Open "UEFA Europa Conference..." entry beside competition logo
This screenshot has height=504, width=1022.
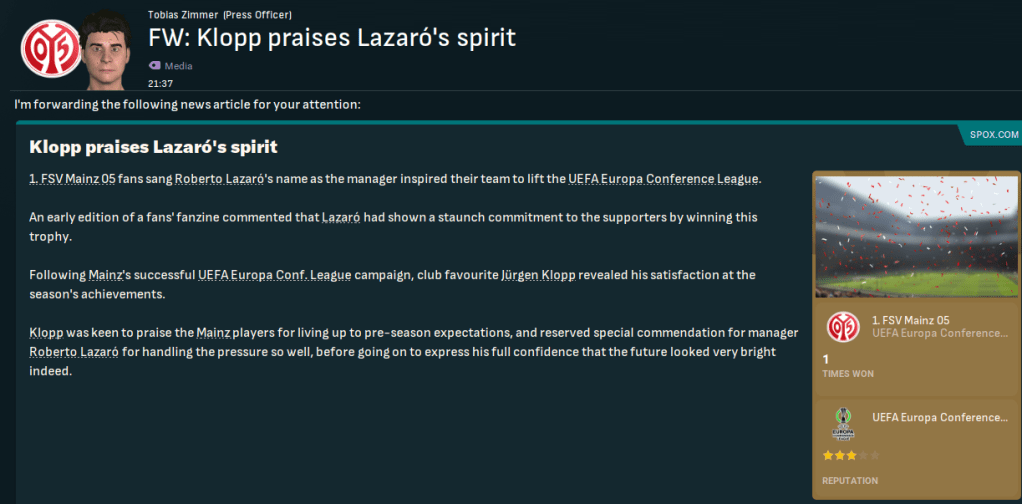pyautogui.click(x=939, y=417)
